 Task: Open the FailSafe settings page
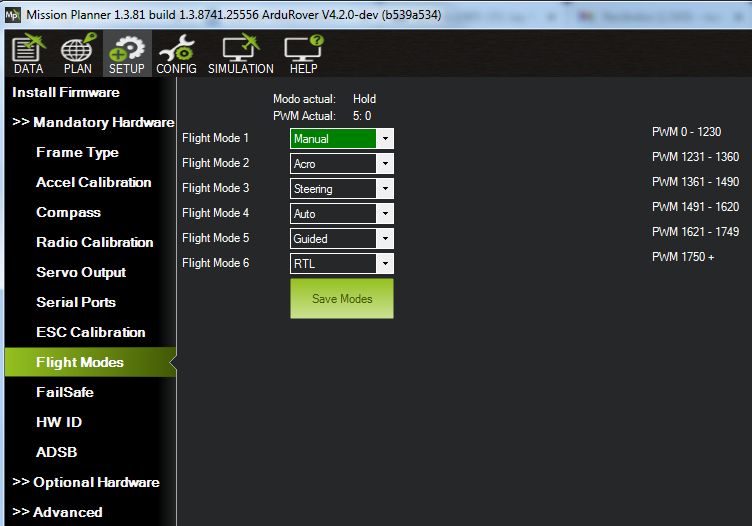pos(65,392)
